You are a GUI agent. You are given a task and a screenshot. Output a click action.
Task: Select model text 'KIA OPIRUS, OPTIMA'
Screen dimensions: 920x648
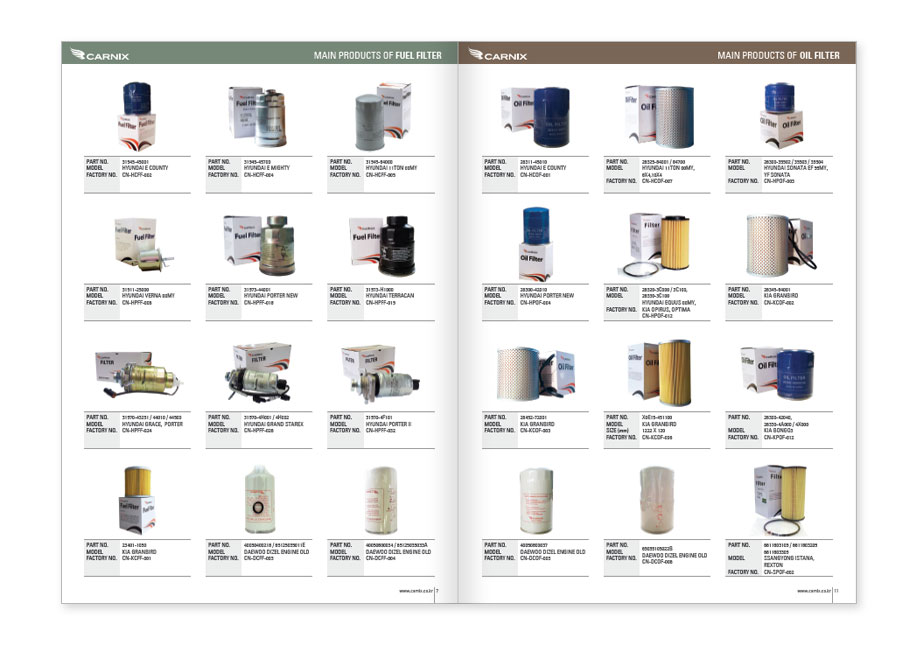tap(665, 309)
